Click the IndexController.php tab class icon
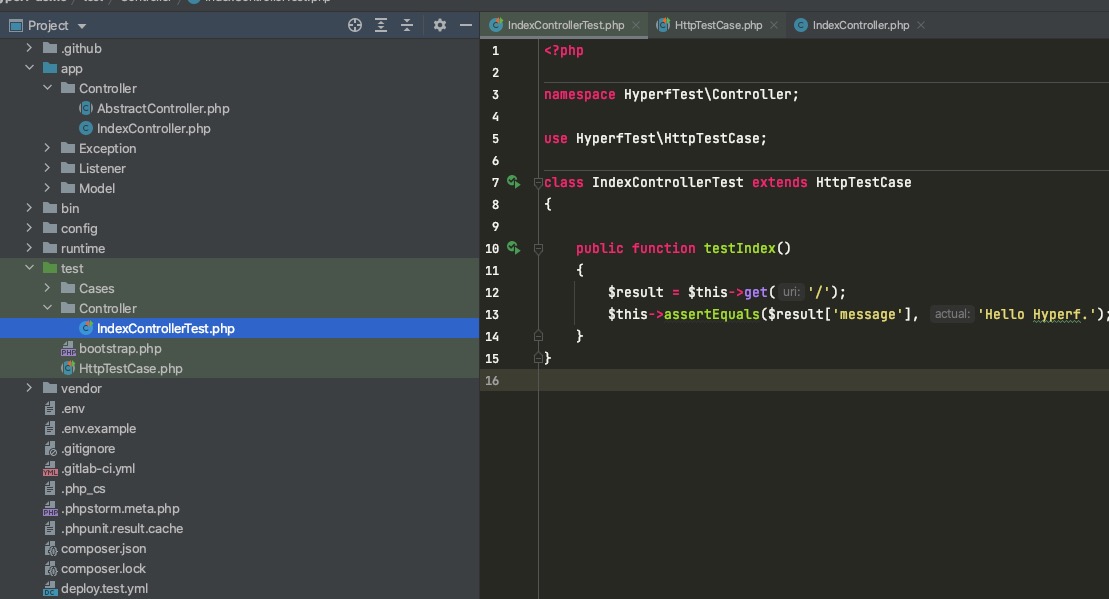 click(801, 25)
